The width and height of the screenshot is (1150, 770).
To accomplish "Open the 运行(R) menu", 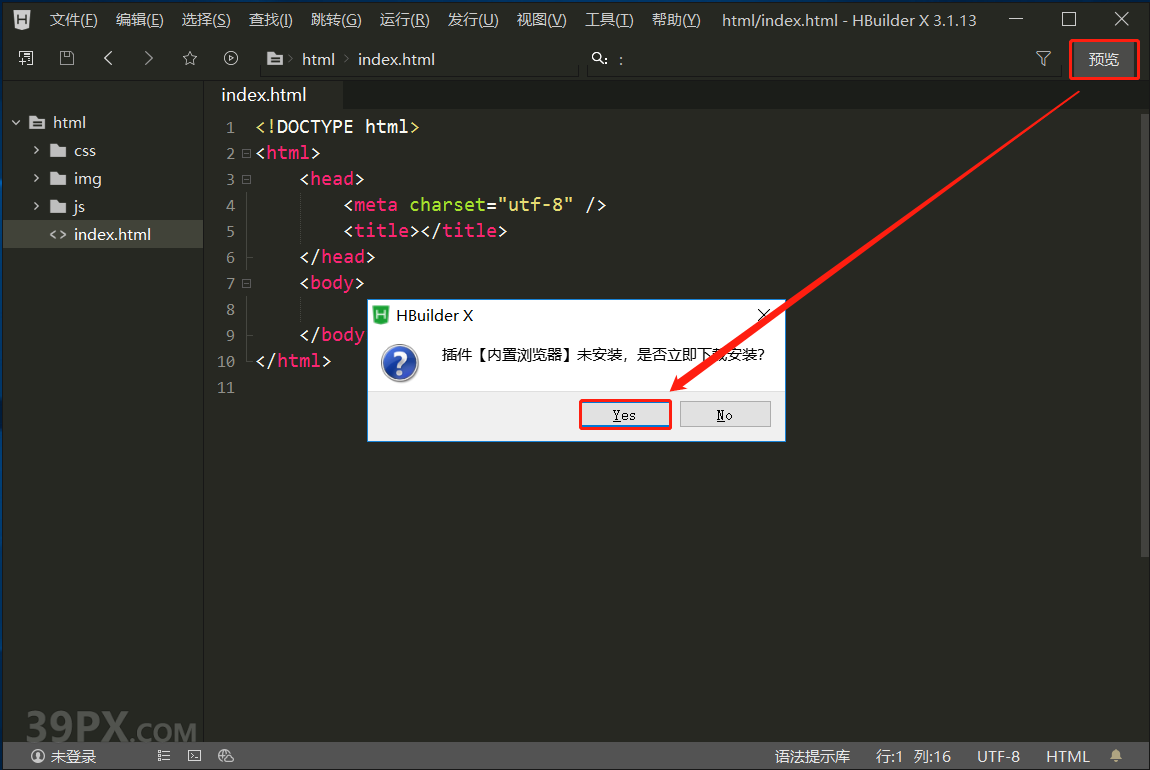I will [403, 19].
